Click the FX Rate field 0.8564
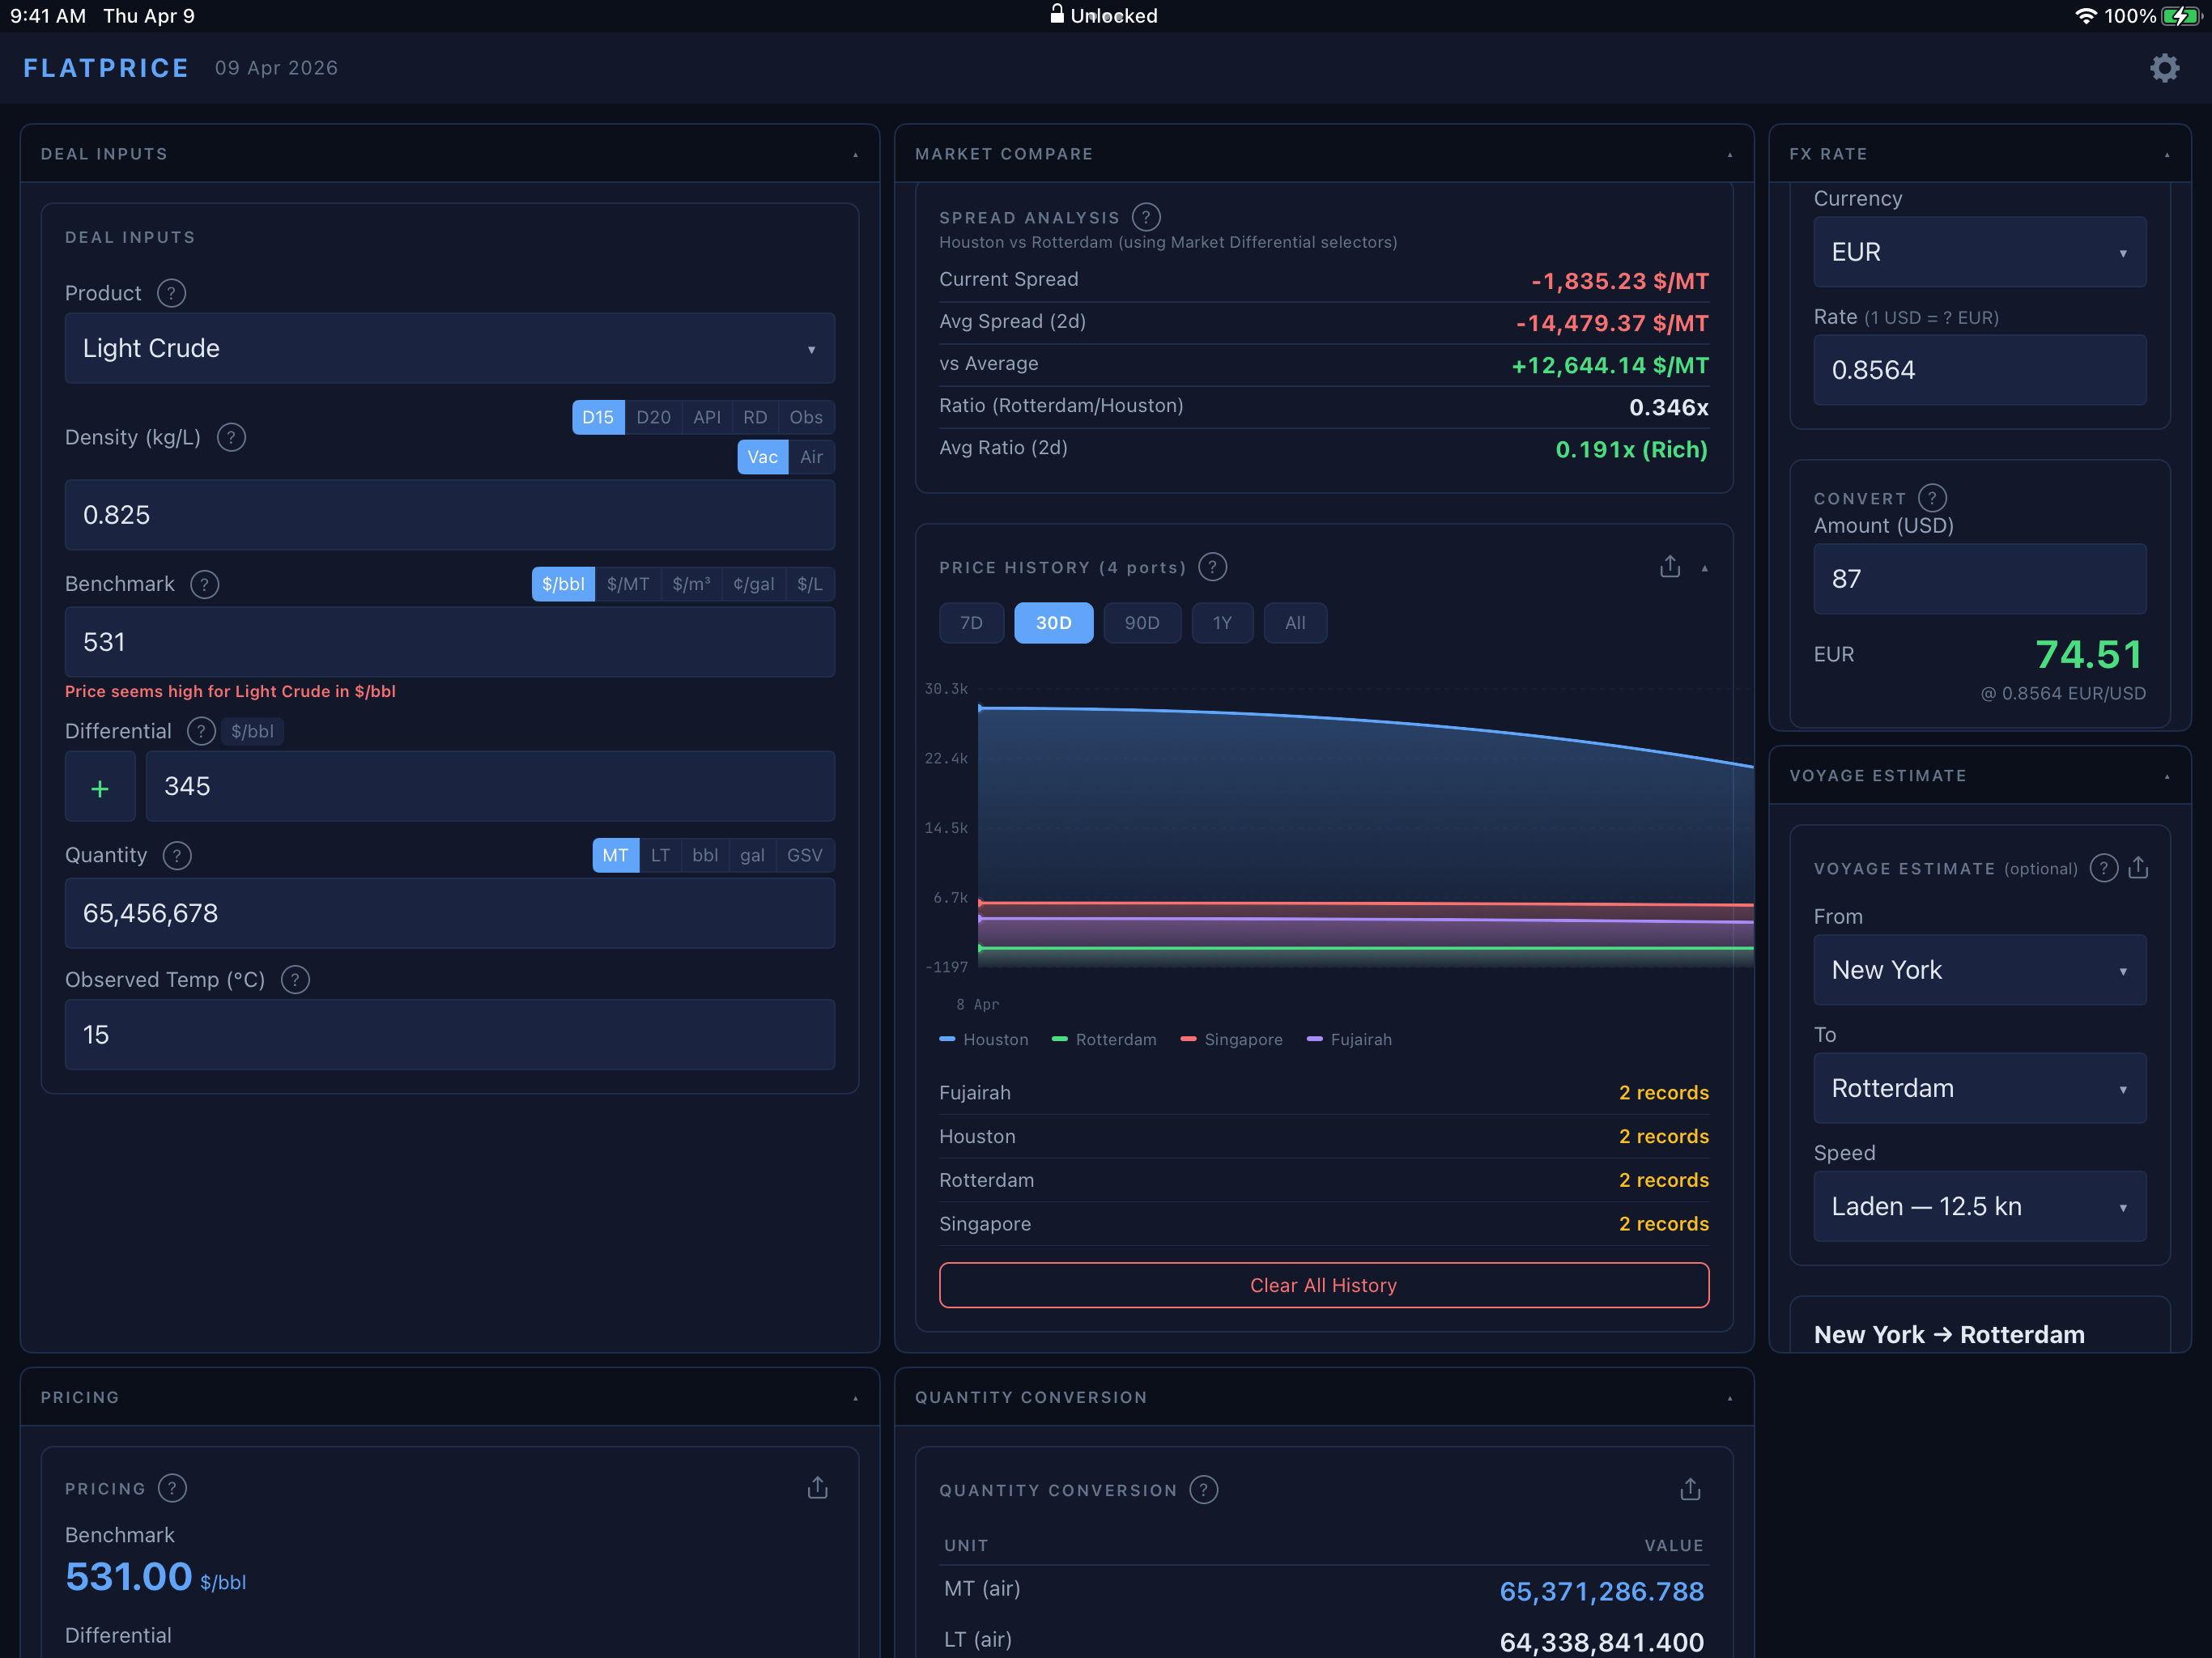The height and width of the screenshot is (1658, 2212). pos(1979,370)
